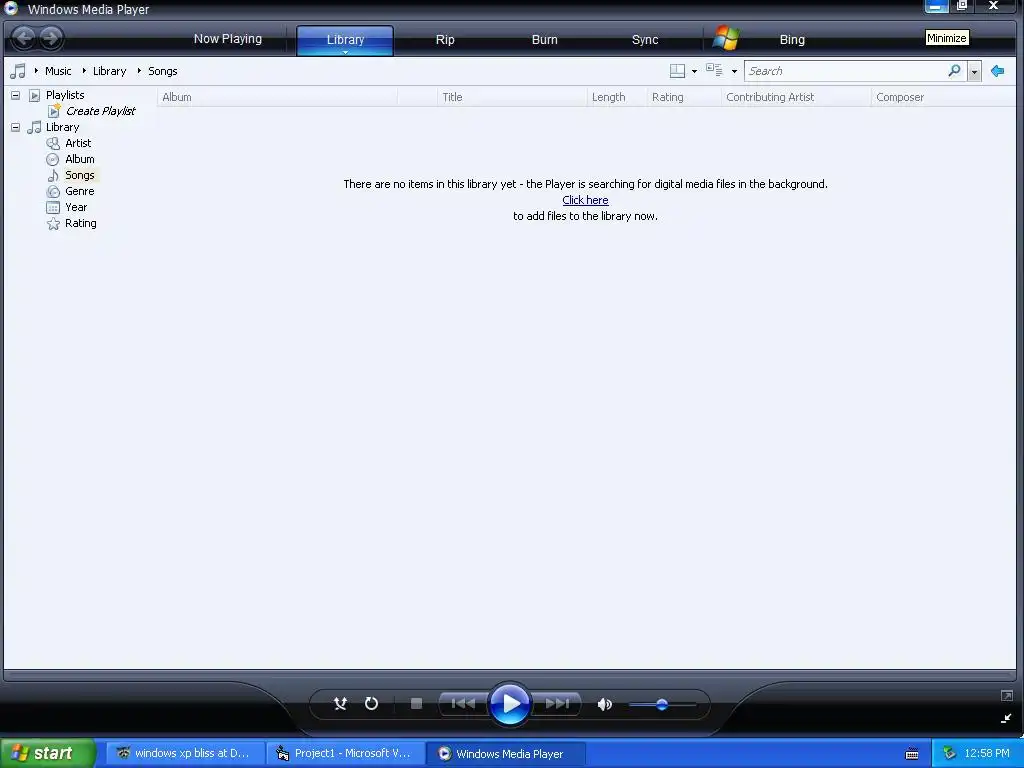Switch to the Now Playing tab
The image size is (1024, 768).
[x=228, y=39]
